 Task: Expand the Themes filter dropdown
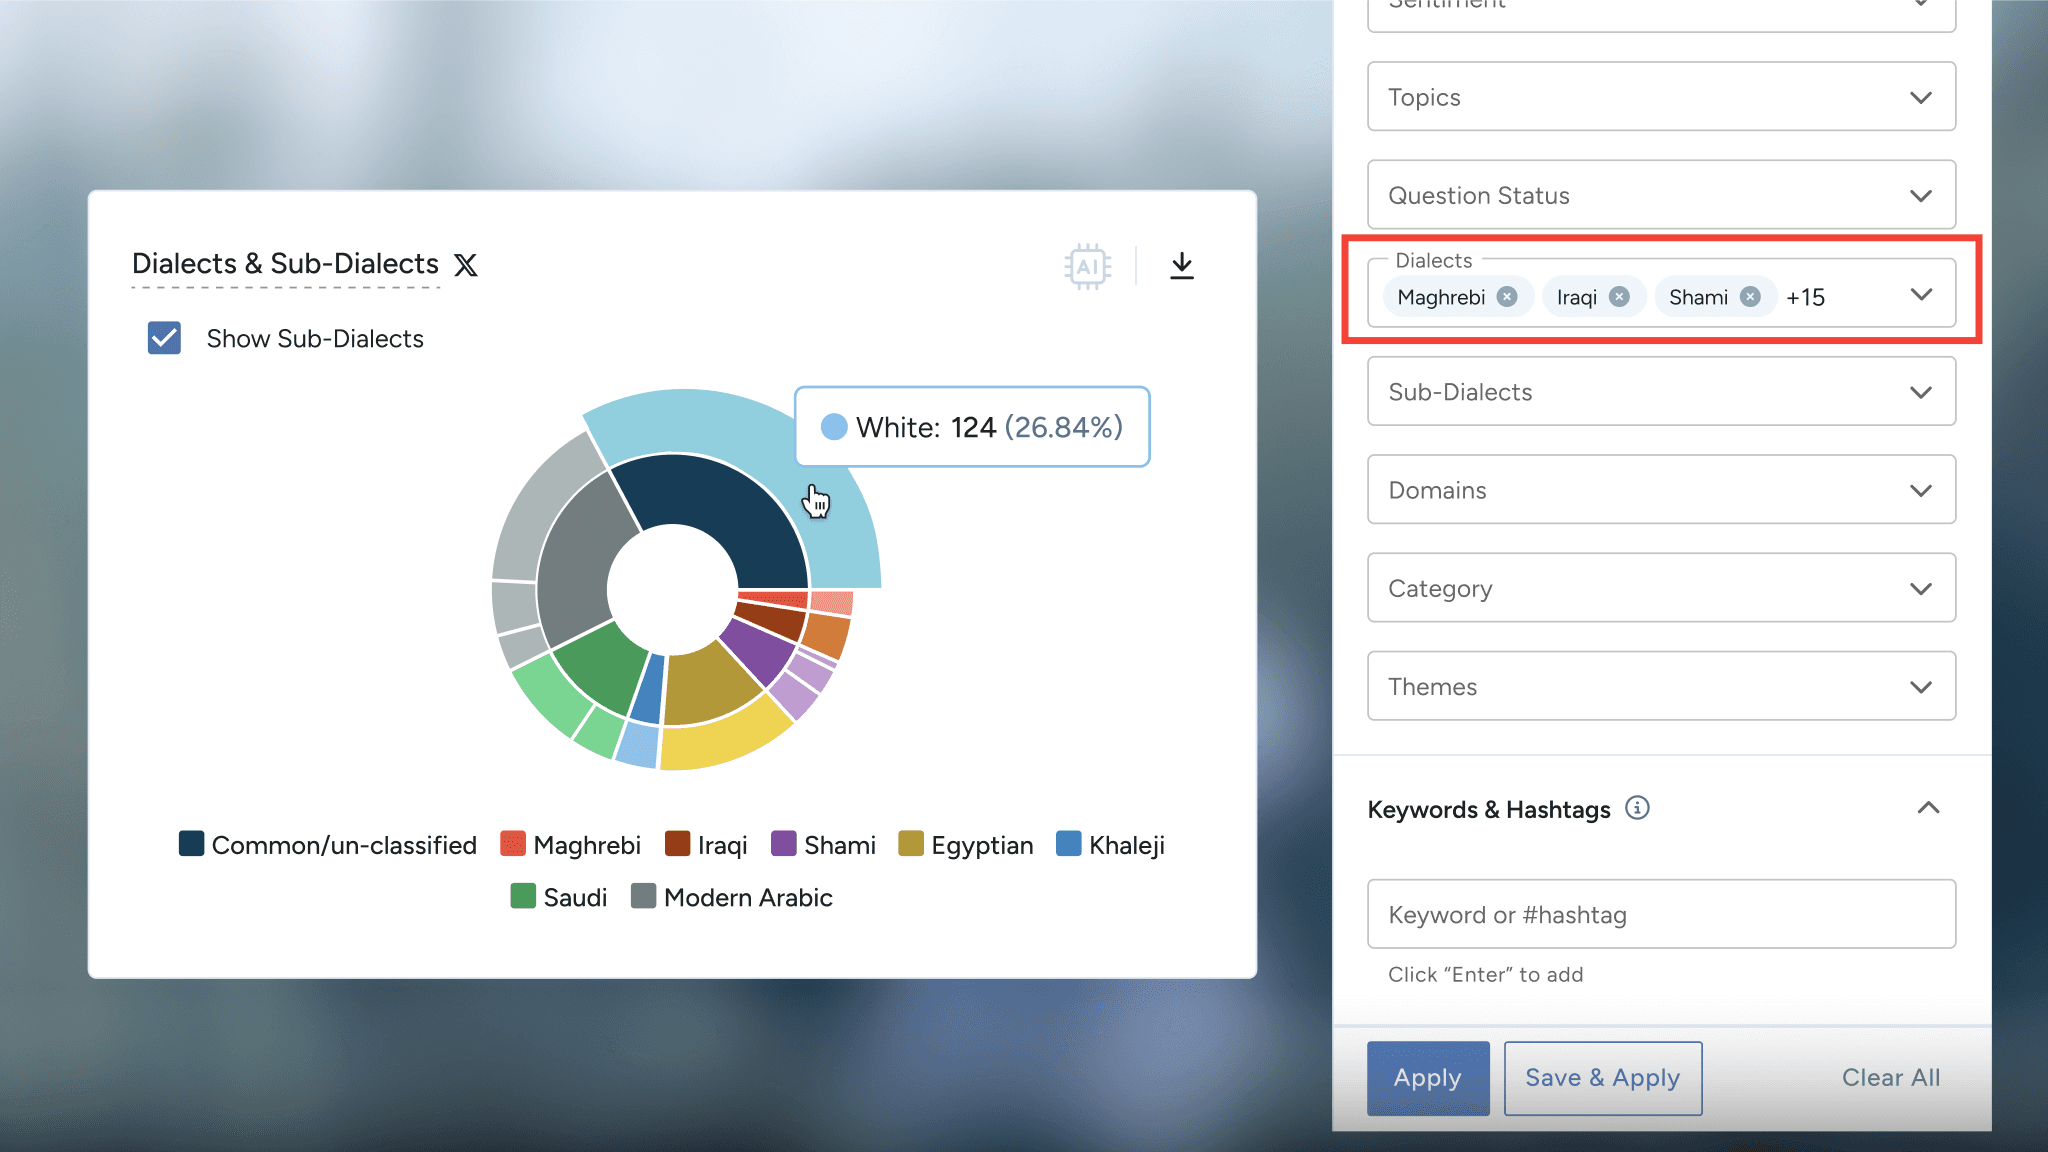[1661, 687]
